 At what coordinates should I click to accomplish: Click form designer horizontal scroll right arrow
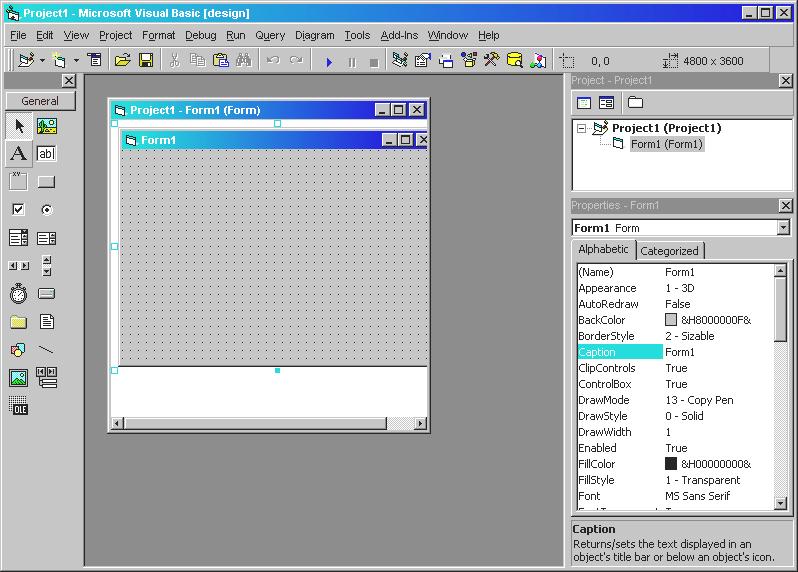coord(420,423)
